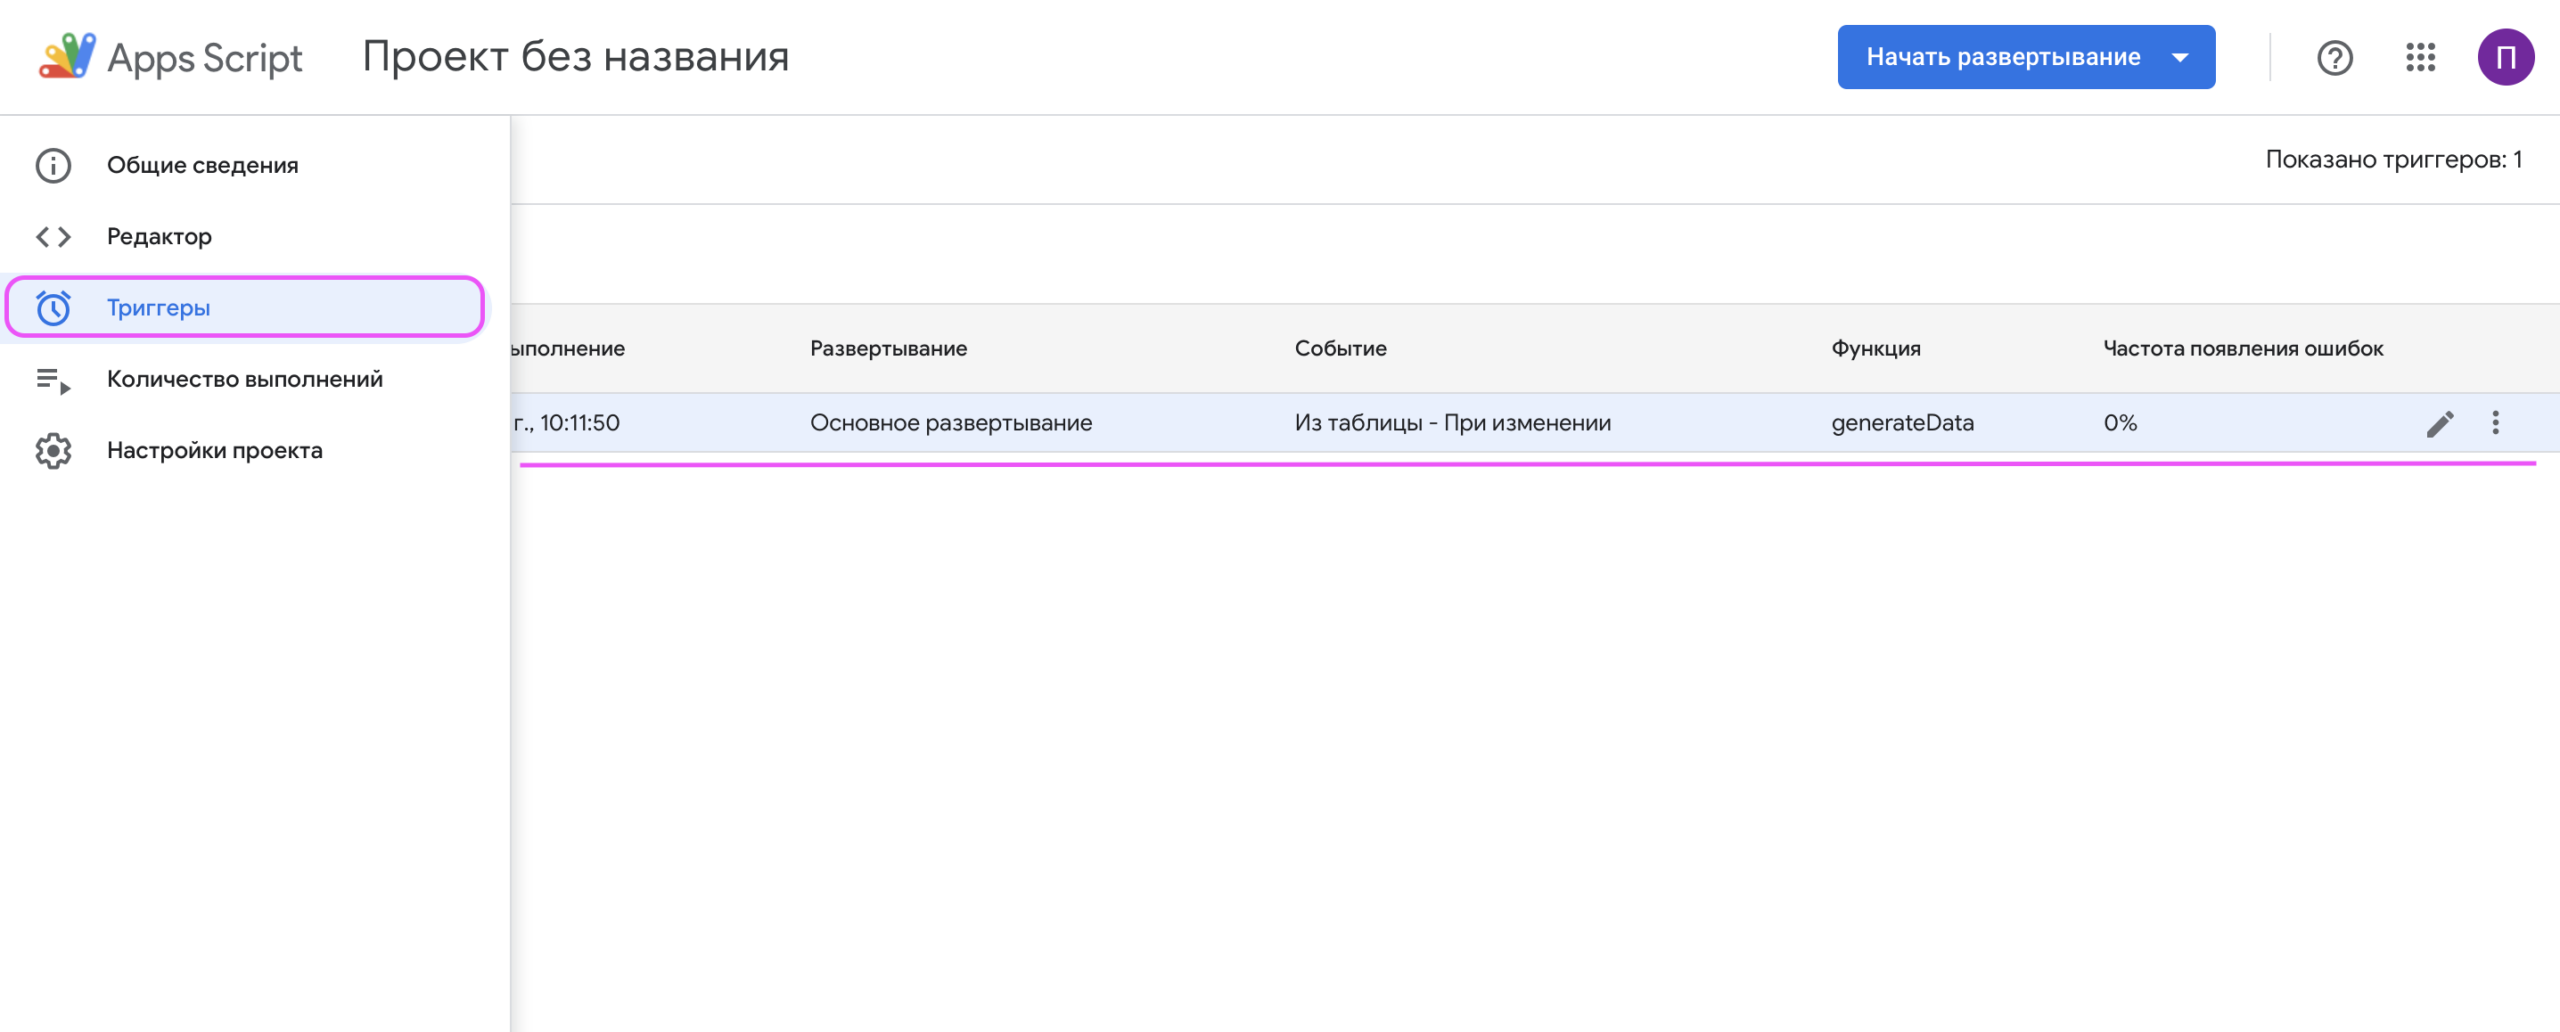Expand the deployment button dropdown arrow
The width and height of the screenshot is (2560, 1032).
(x=2180, y=57)
